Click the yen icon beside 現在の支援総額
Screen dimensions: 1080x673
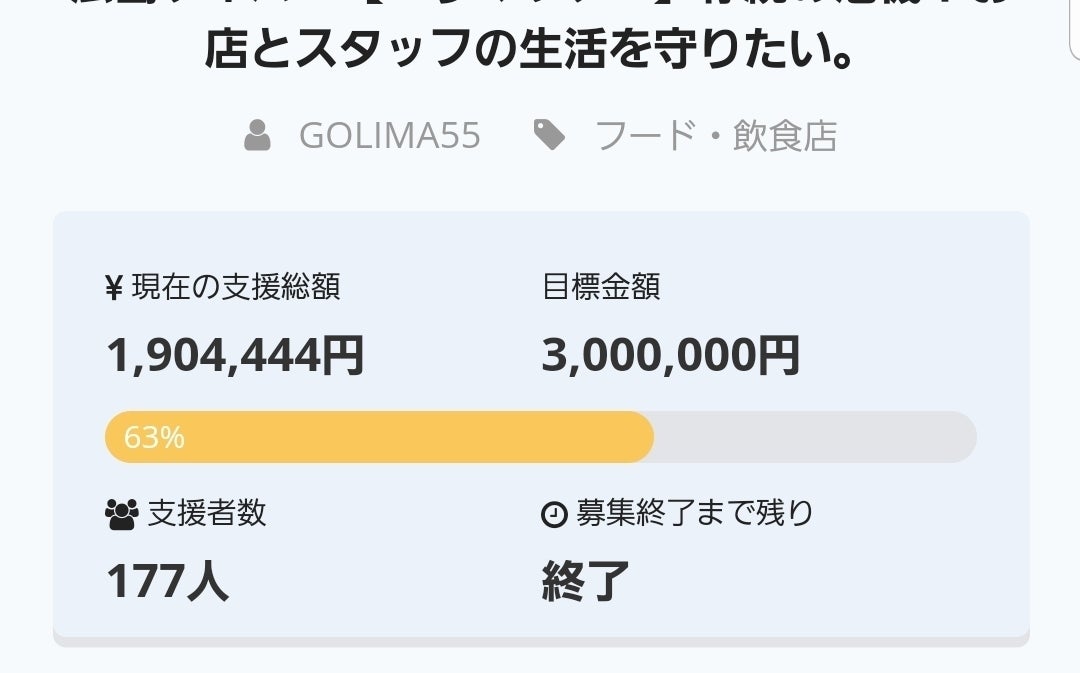click(x=114, y=288)
